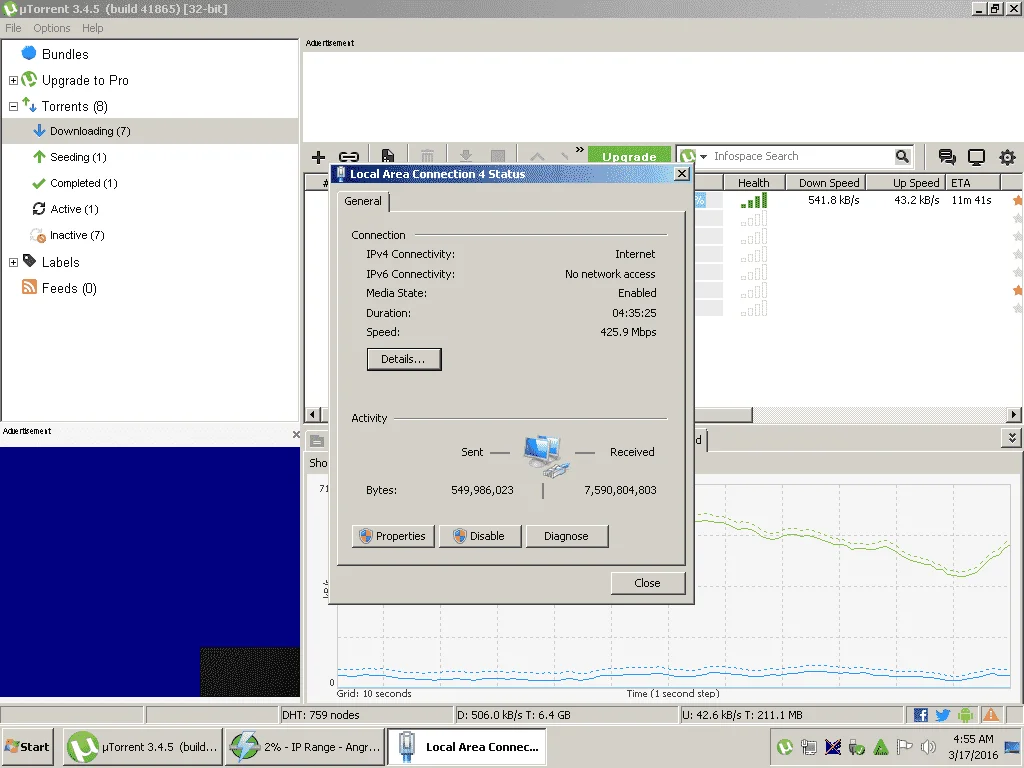This screenshot has height=768, width=1024.
Task: Click the Add Torrent plus icon
Action: click(318, 157)
